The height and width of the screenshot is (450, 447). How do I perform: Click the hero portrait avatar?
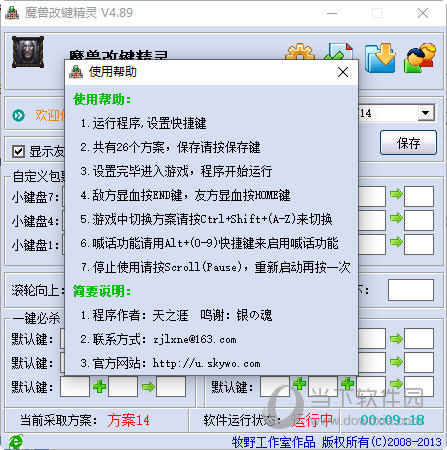[28, 52]
